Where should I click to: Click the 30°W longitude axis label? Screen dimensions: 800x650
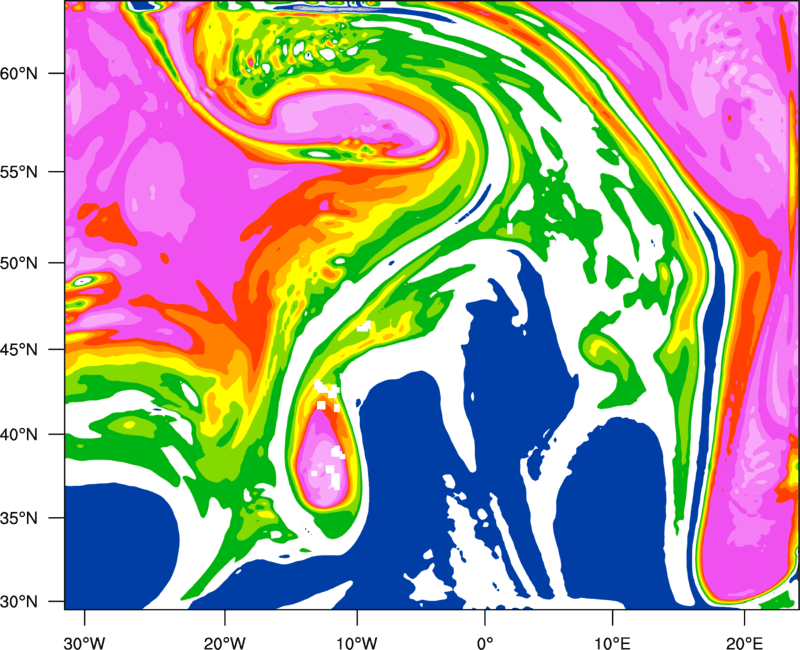point(85,643)
